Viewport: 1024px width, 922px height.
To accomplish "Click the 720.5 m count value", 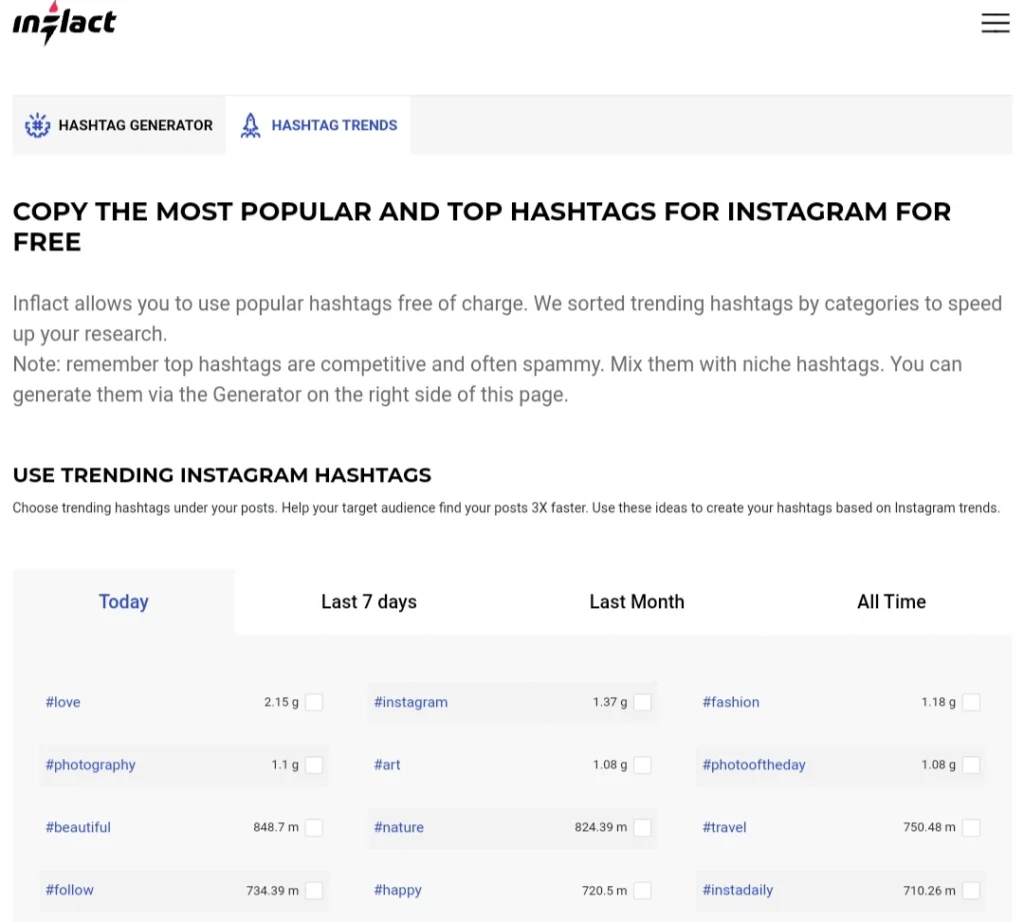I will click(x=604, y=890).
